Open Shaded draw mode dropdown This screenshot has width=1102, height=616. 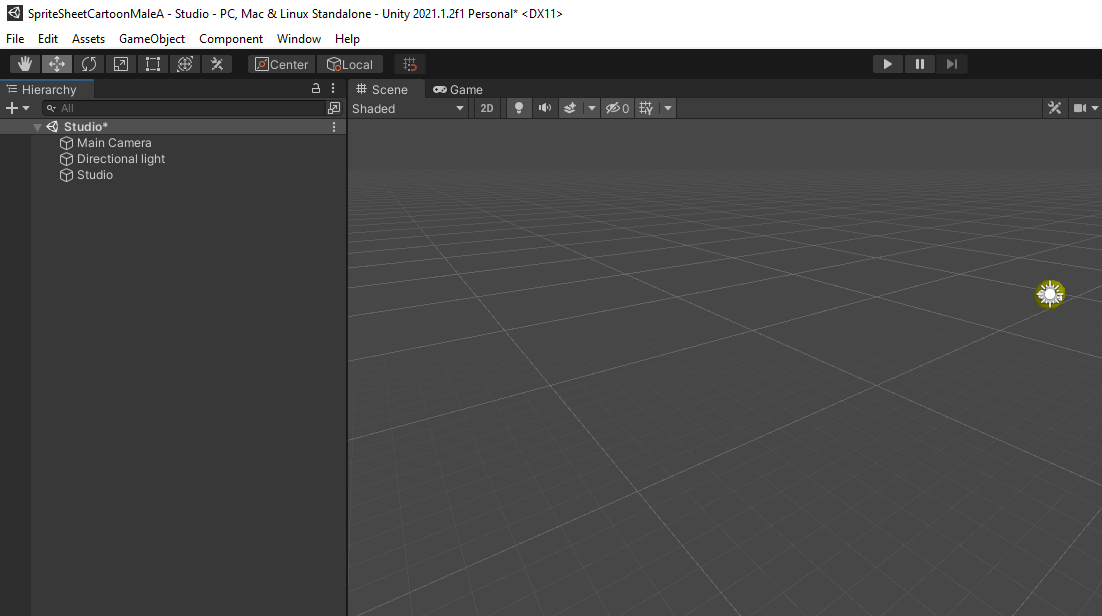(408, 108)
